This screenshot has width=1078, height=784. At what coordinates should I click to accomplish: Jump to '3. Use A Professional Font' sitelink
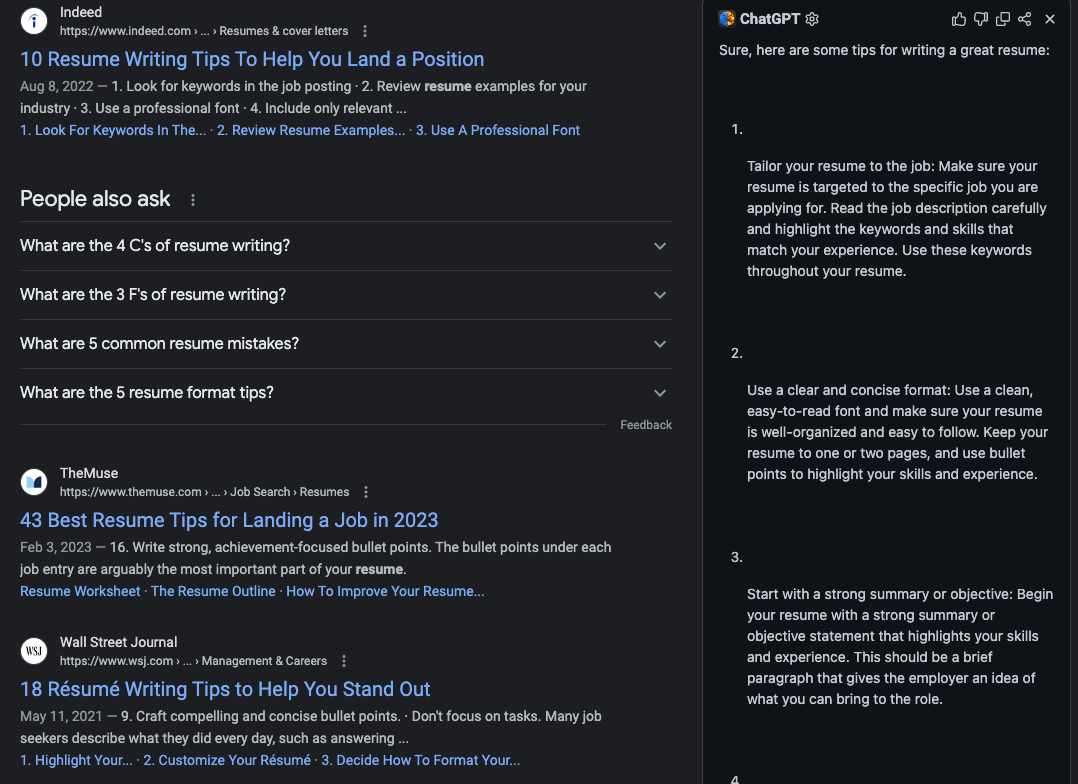point(498,130)
